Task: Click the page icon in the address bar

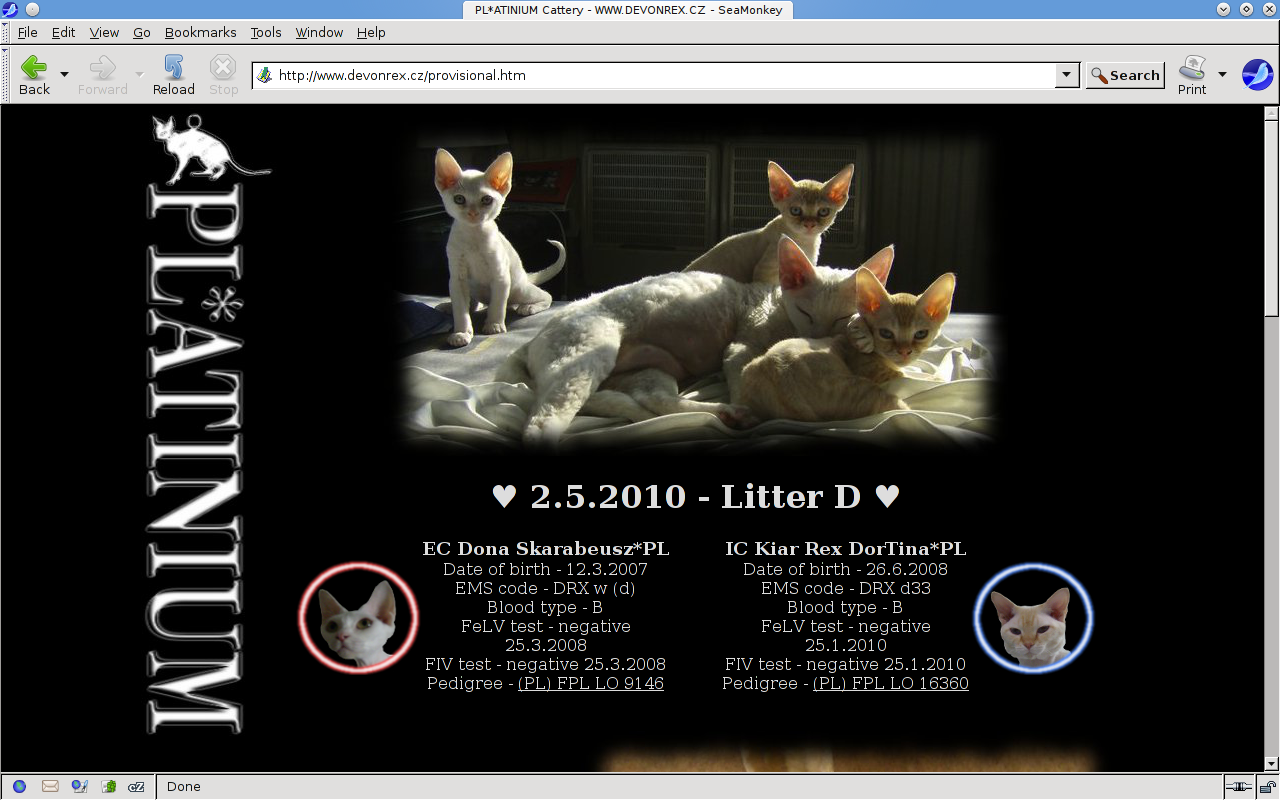Action: pyautogui.click(x=264, y=75)
